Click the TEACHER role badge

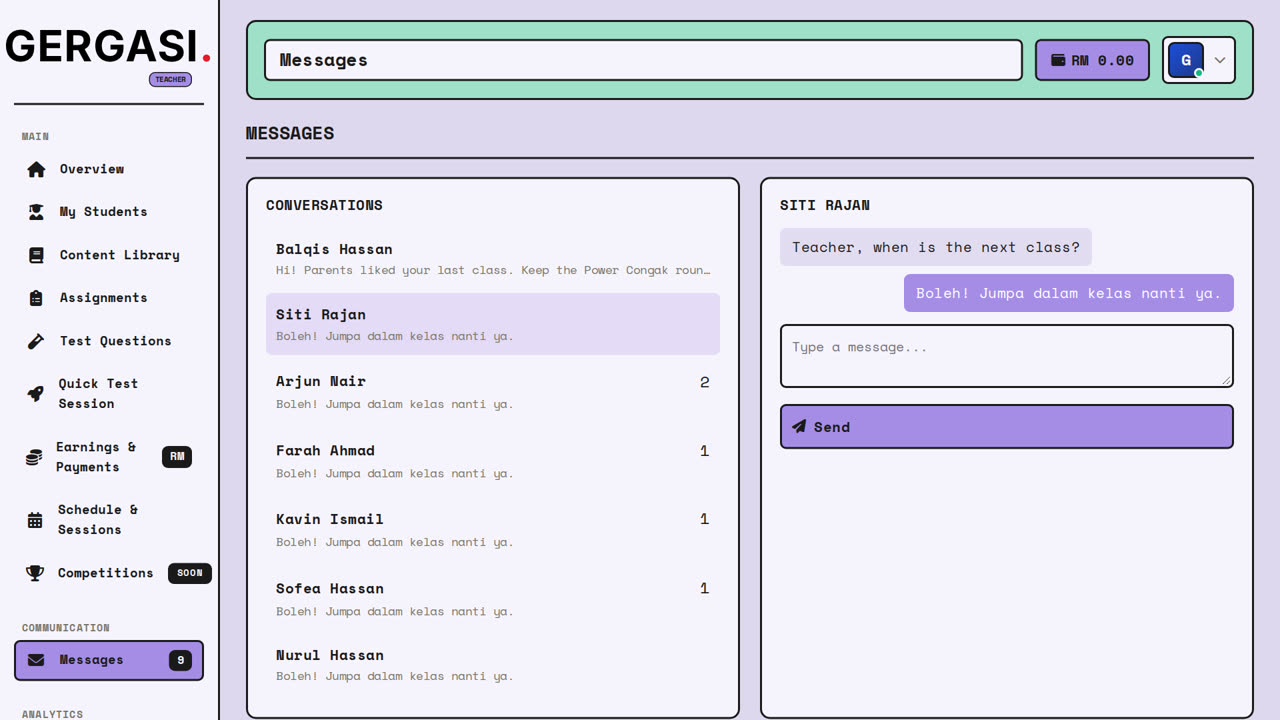tap(170, 79)
